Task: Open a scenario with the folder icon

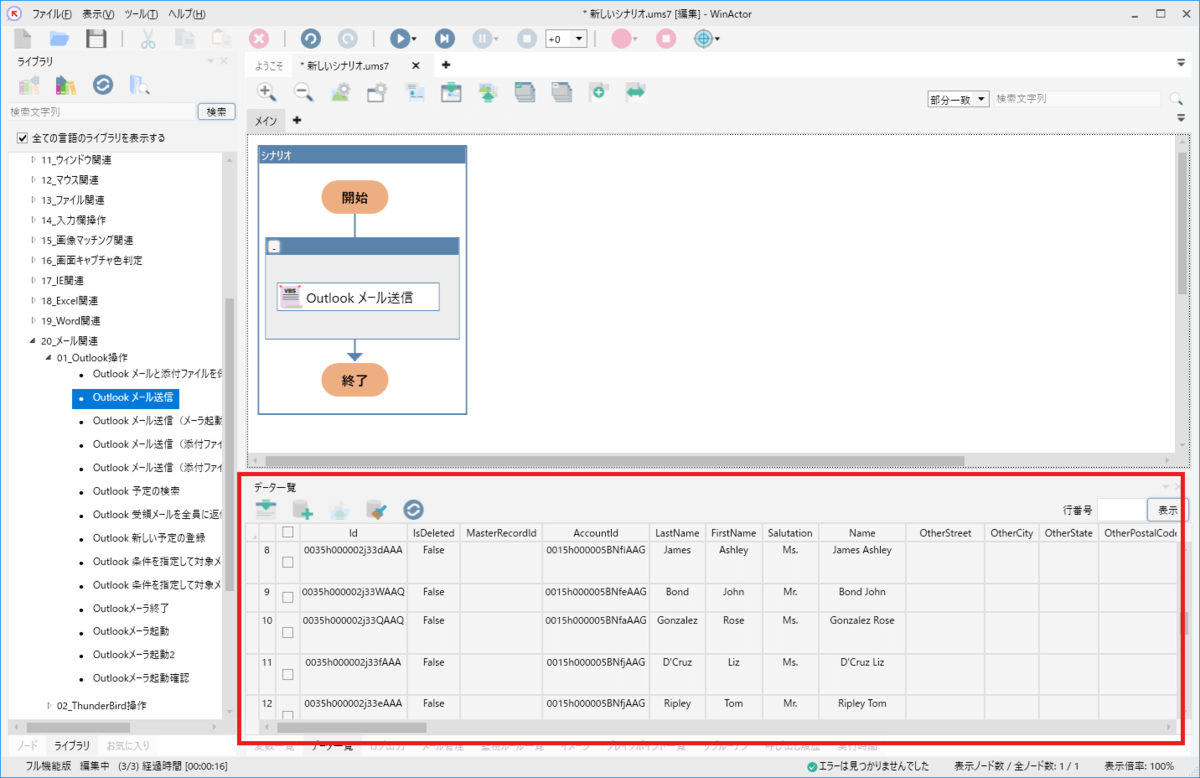Action: pyautogui.click(x=59, y=38)
